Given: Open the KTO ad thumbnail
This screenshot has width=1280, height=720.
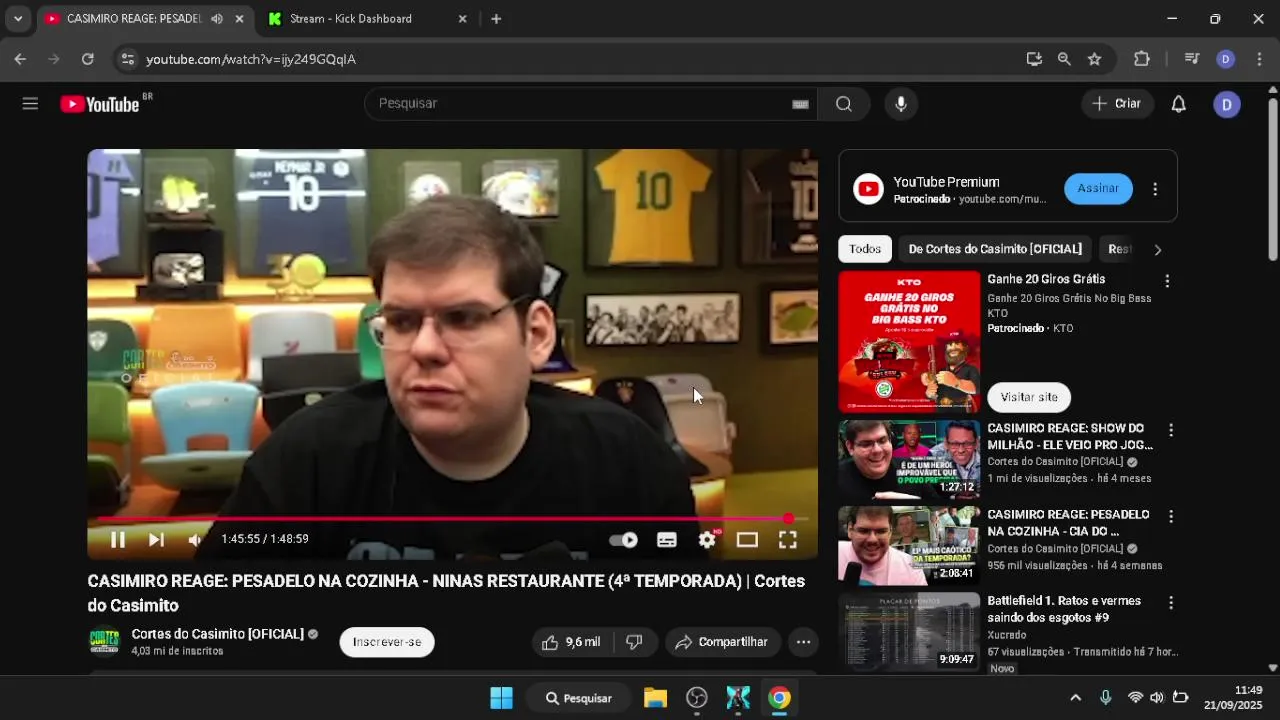Looking at the screenshot, I should 909,342.
